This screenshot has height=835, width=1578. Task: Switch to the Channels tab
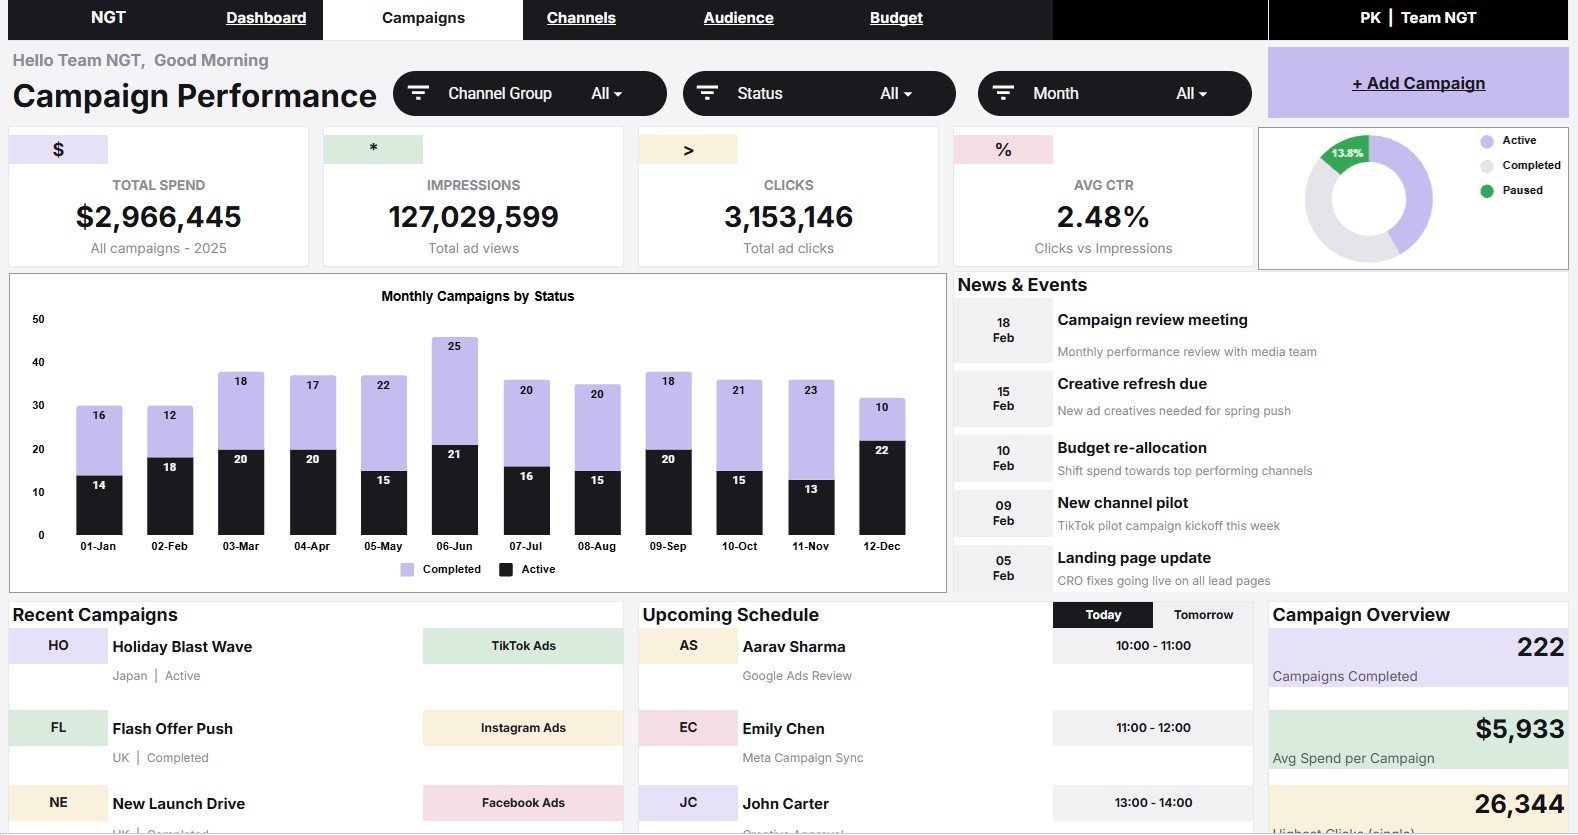coord(581,18)
